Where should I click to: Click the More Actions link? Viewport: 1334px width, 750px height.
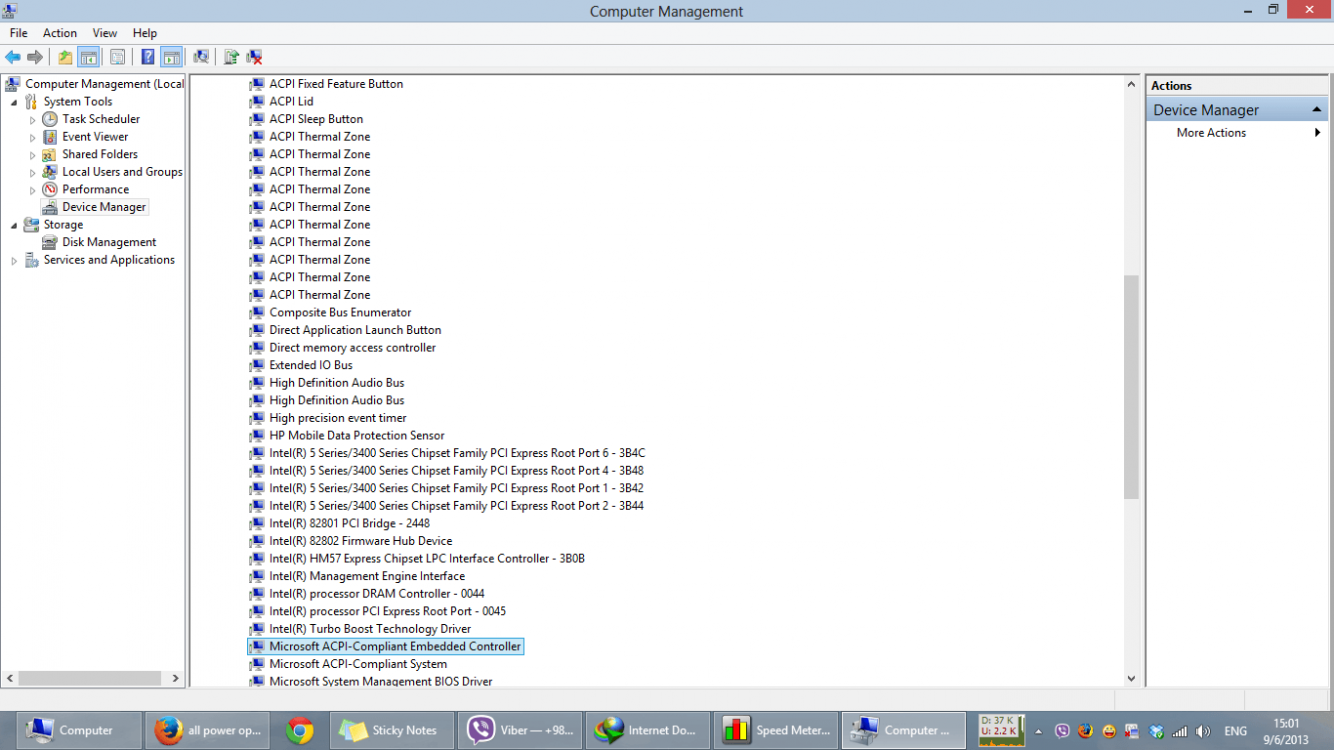[x=1211, y=133]
